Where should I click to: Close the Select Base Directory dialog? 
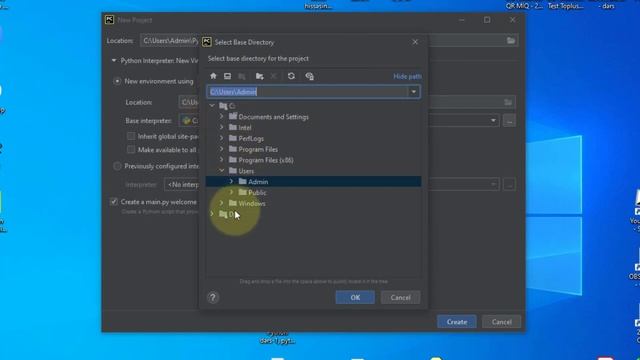[415, 42]
